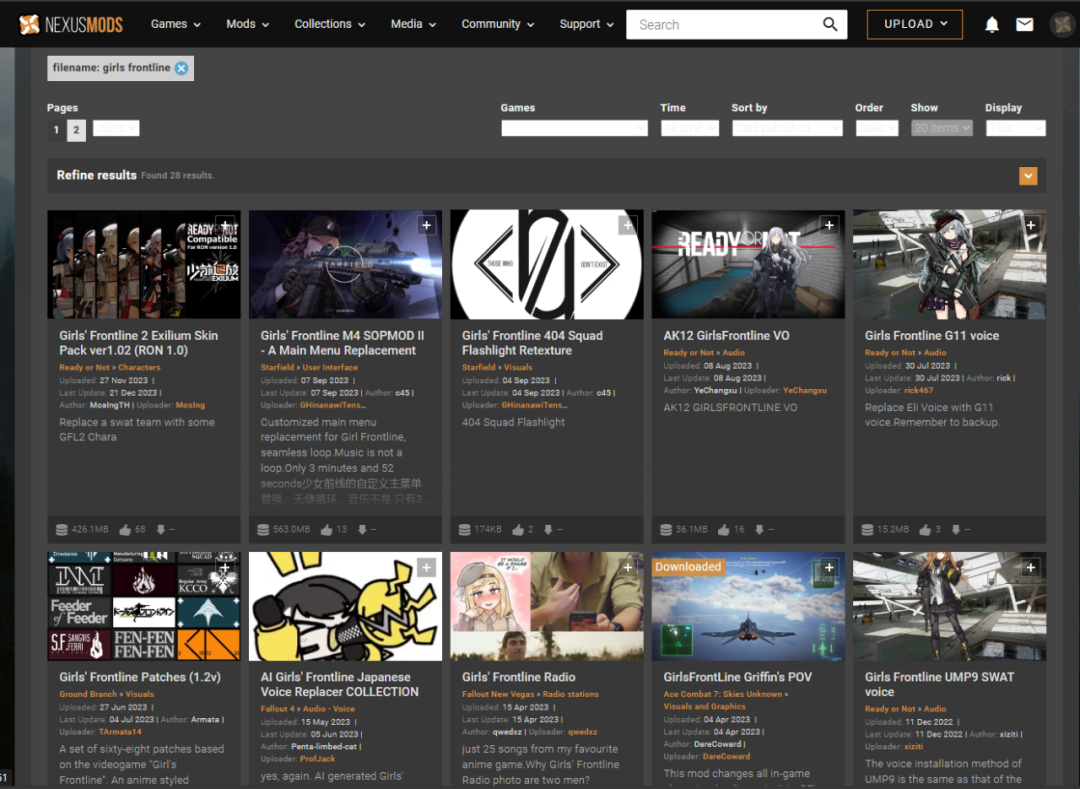Open the Games filter dropdown
Viewport: 1080px width, 789px height.
pos(574,128)
